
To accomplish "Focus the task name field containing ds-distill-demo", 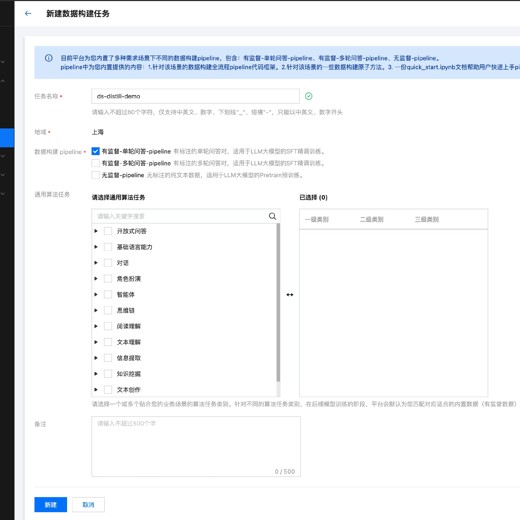I will (195, 96).
